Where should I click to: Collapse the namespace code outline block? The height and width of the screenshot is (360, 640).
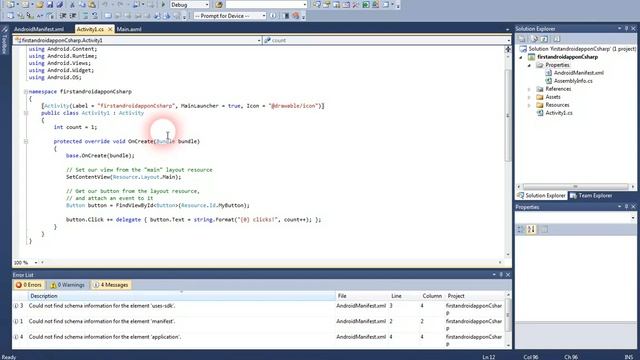point(26,91)
